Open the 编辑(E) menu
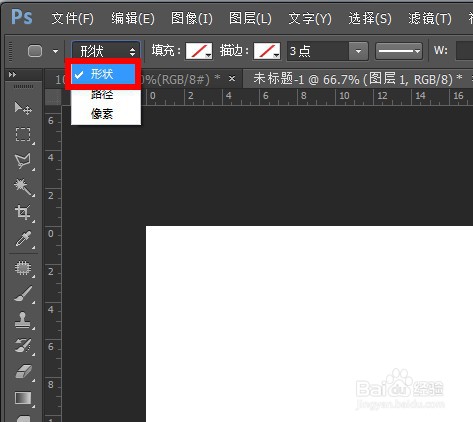This screenshot has height=422, width=473. point(133,18)
